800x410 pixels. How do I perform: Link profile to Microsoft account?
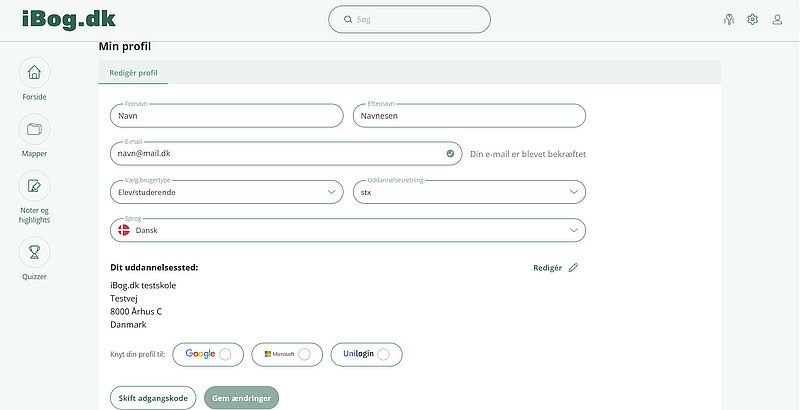287,354
